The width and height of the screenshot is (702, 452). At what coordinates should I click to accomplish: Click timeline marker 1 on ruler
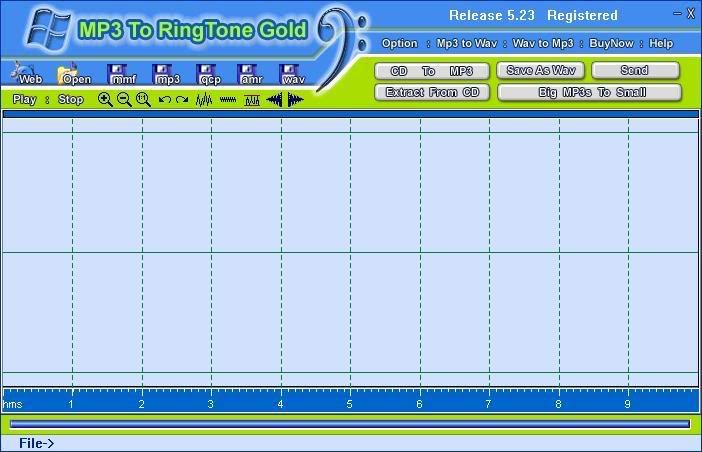click(71, 404)
